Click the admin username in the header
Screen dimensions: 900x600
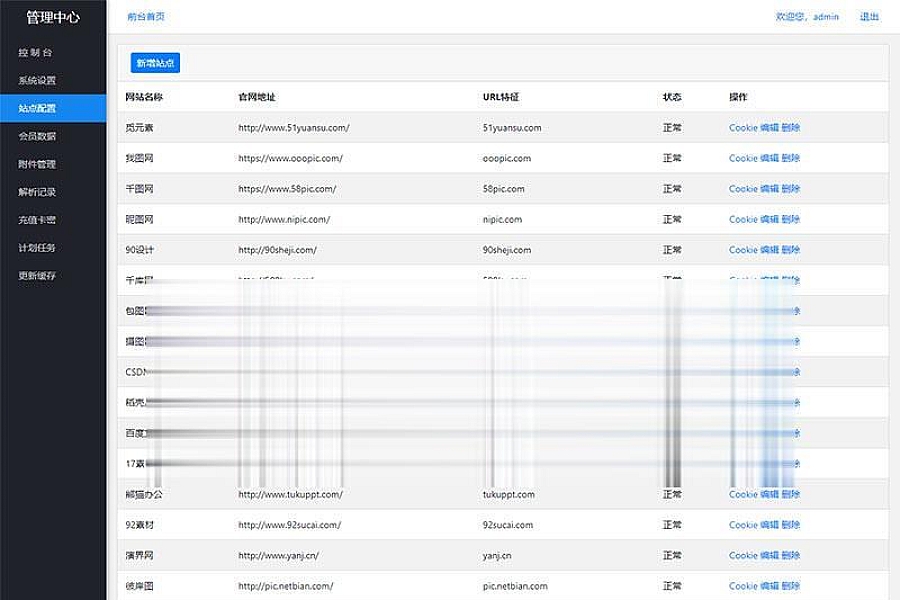[826, 17]
